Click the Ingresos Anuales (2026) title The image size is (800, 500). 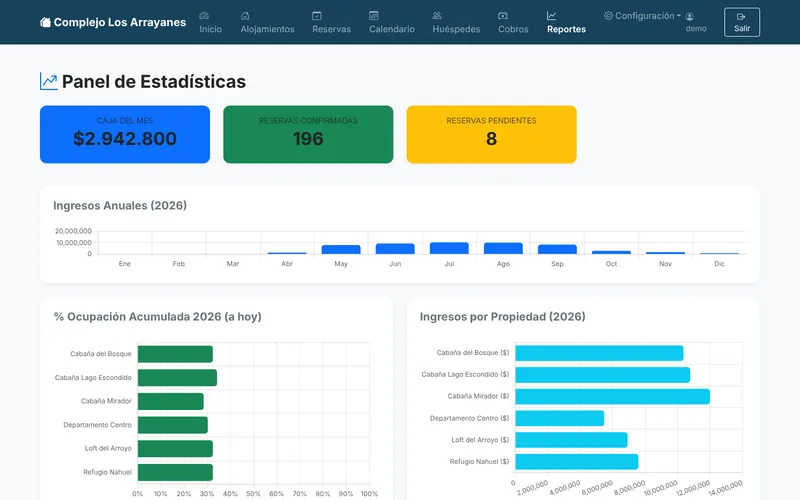pos(120,206)
